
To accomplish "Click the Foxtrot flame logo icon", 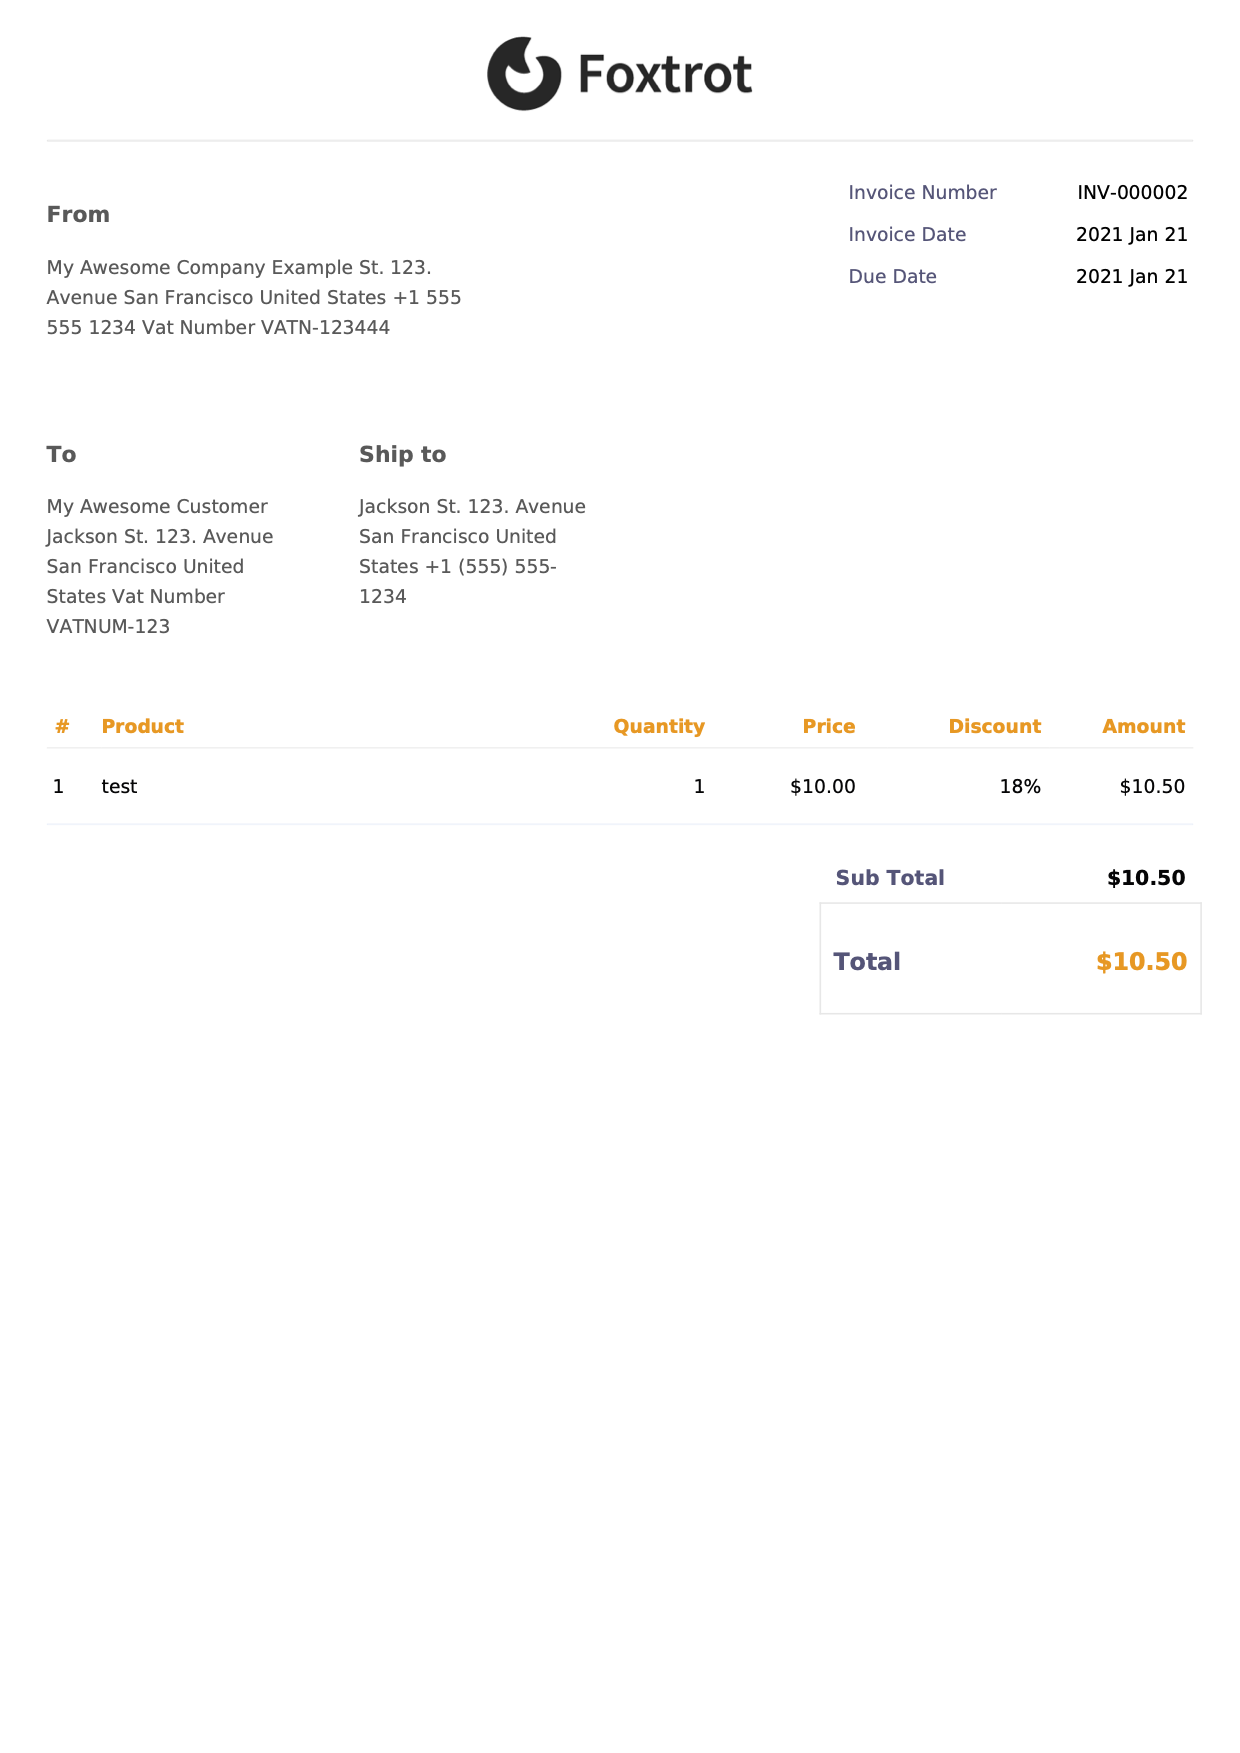I will (524, 74).
